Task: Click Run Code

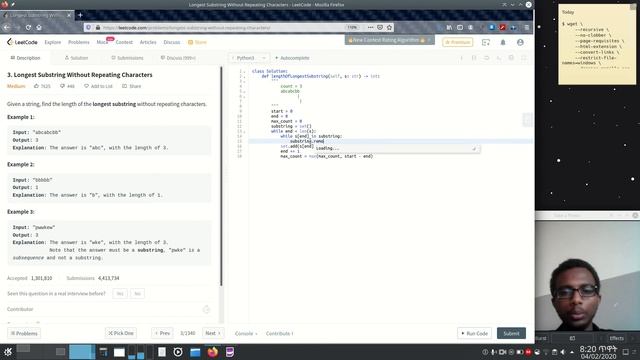Action: tap(474, 333)
